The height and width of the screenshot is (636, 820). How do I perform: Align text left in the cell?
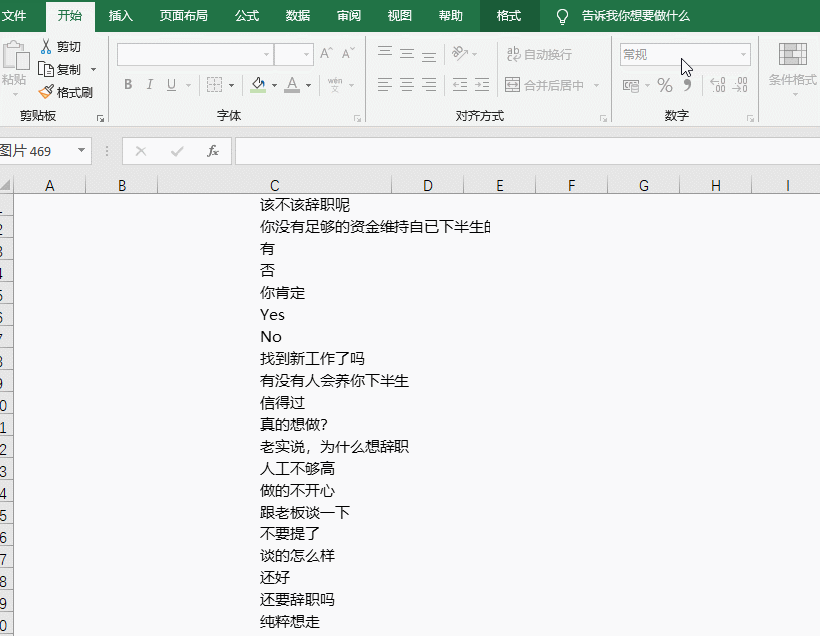coord(385,84)
